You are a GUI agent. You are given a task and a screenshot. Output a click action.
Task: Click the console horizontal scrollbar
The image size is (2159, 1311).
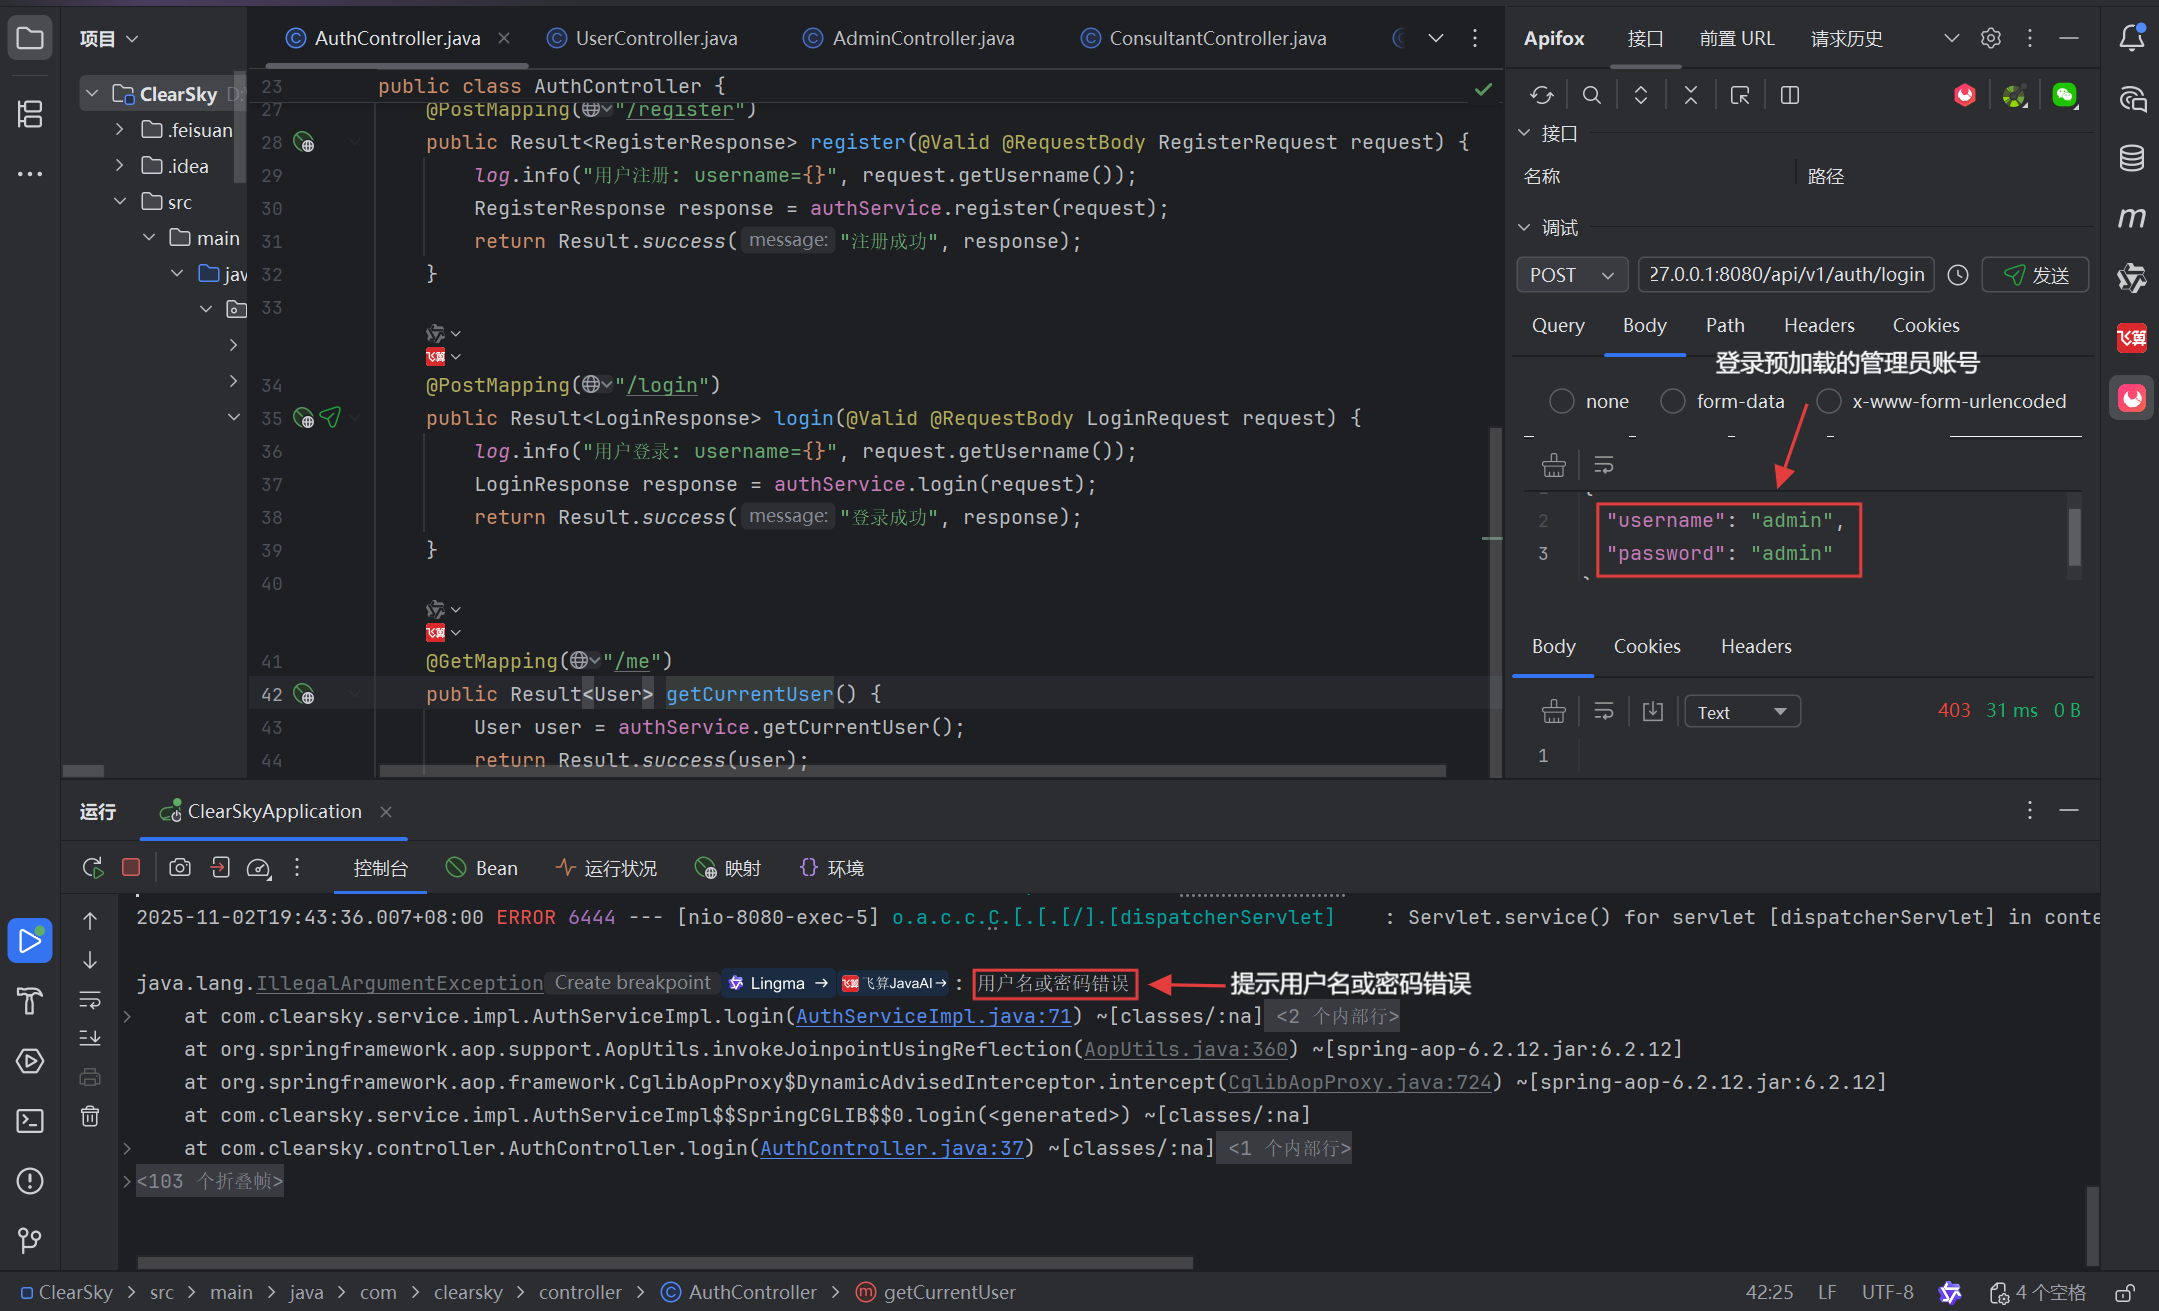(665, 1263)
